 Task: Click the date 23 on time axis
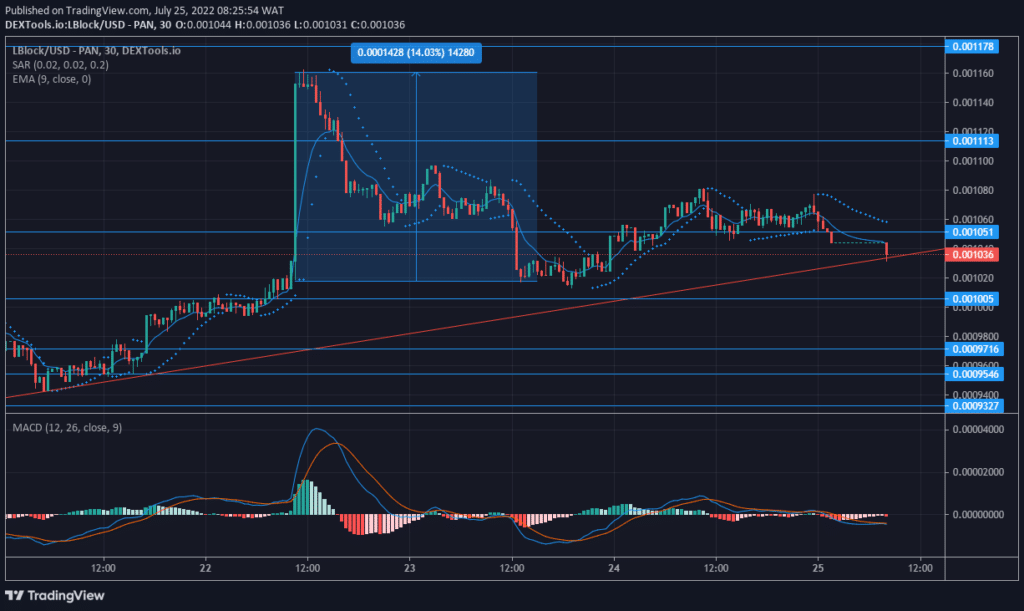click(x=409, y=568)
